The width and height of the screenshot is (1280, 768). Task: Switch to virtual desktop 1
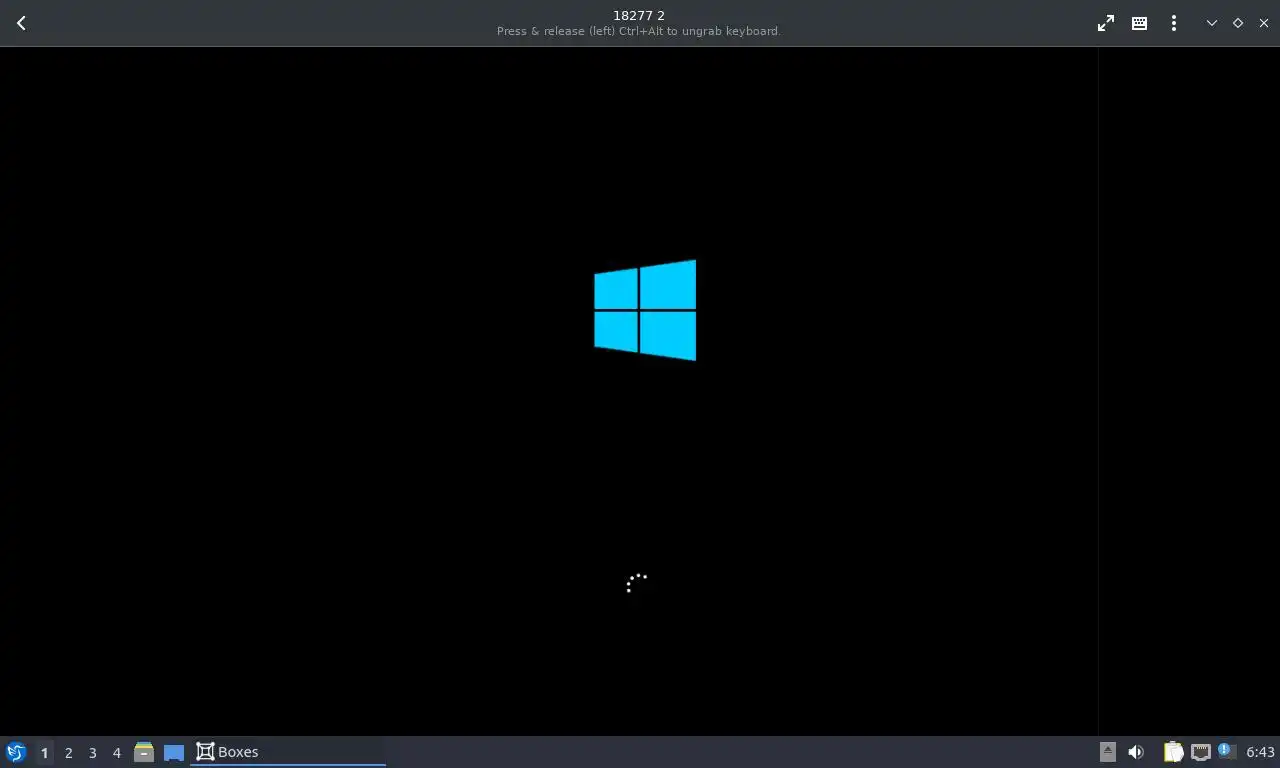44,752
